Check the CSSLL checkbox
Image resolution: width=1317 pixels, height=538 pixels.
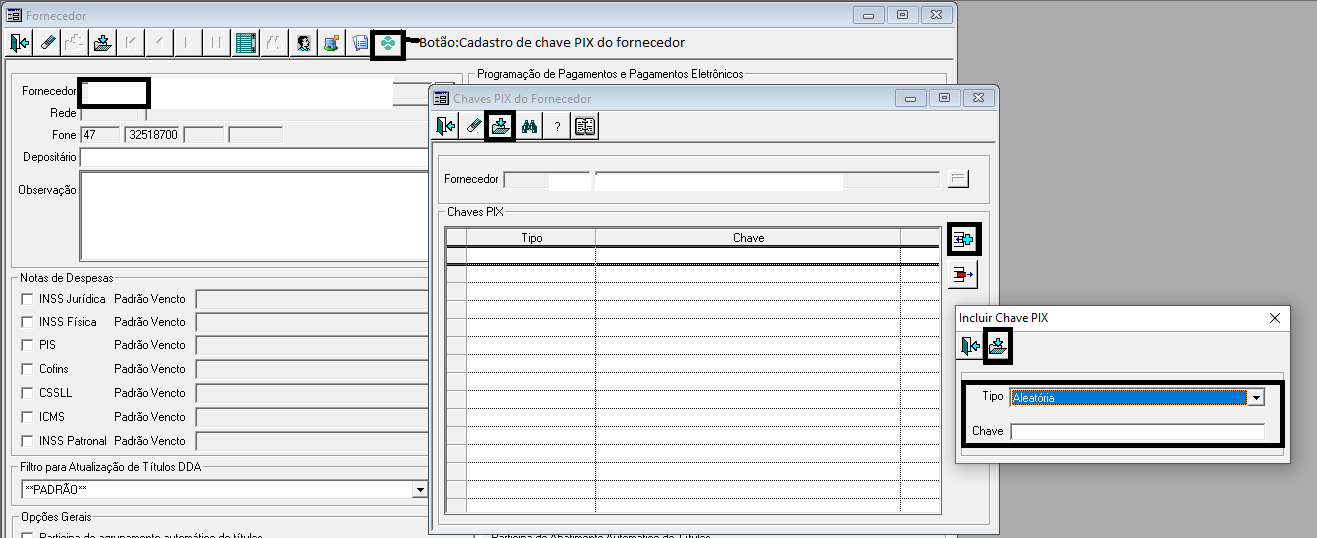tap(27, 393)
